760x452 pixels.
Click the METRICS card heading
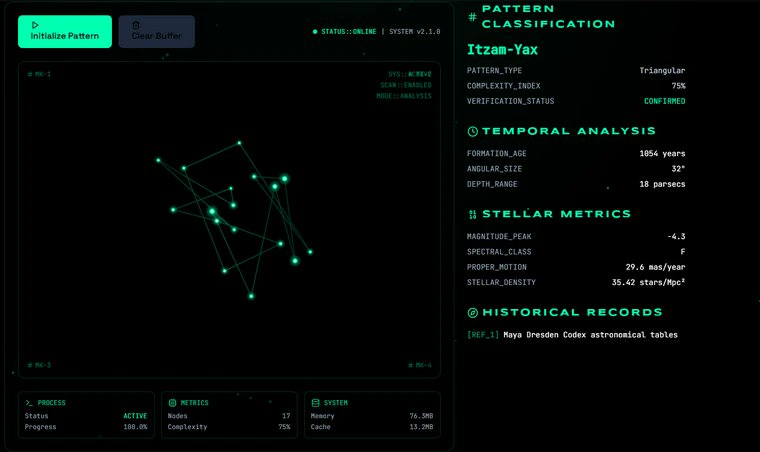[194, 403]
